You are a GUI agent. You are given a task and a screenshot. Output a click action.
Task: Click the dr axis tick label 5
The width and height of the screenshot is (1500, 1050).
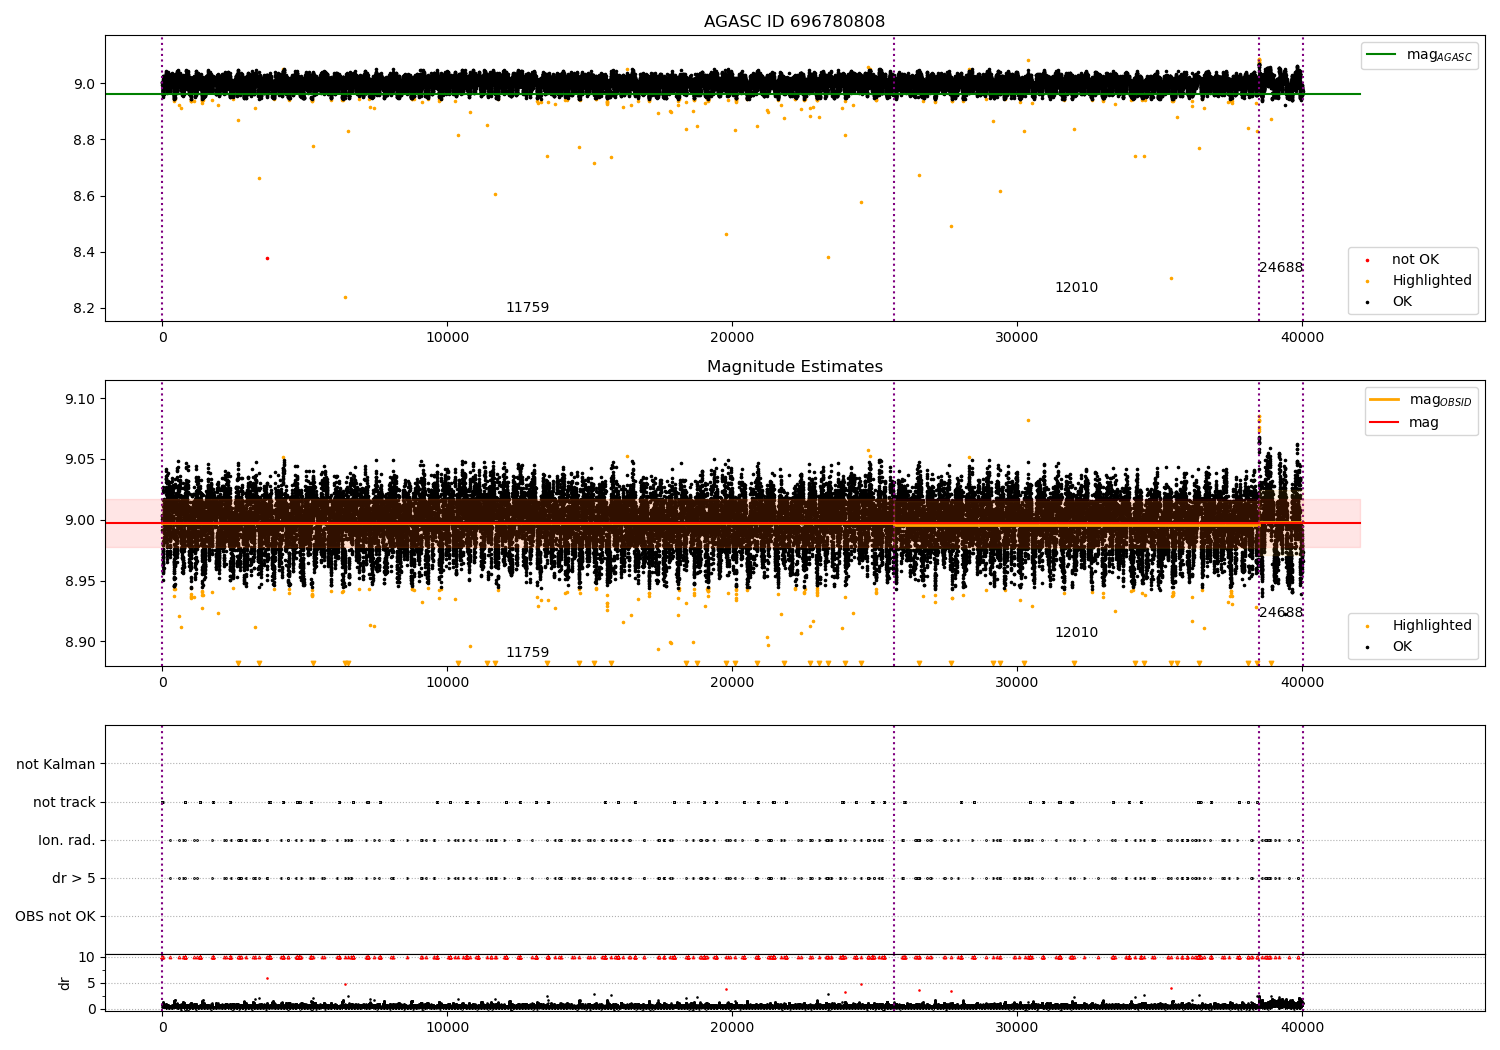(92, 984)
